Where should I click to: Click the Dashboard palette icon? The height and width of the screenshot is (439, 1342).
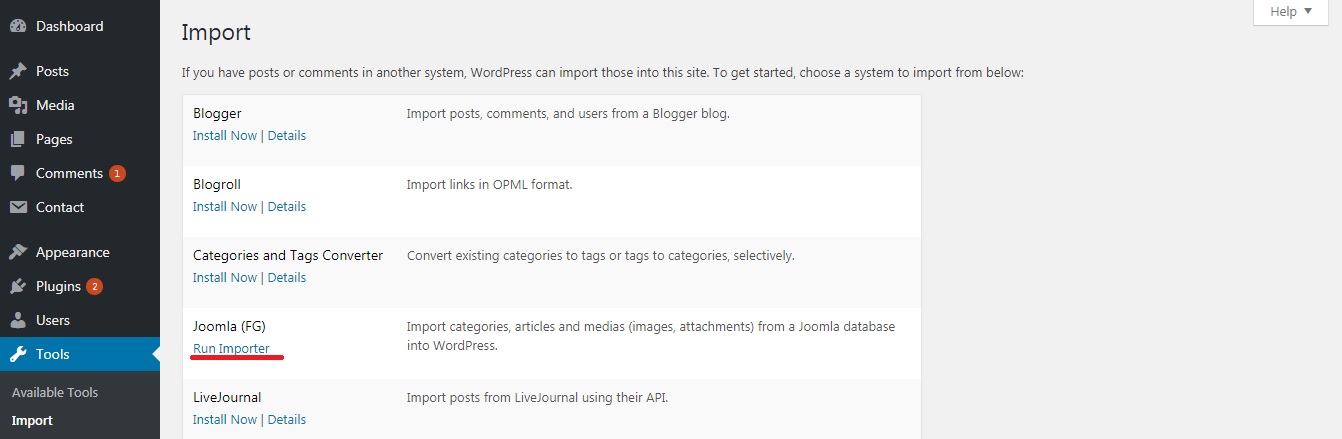coord(18,26)
